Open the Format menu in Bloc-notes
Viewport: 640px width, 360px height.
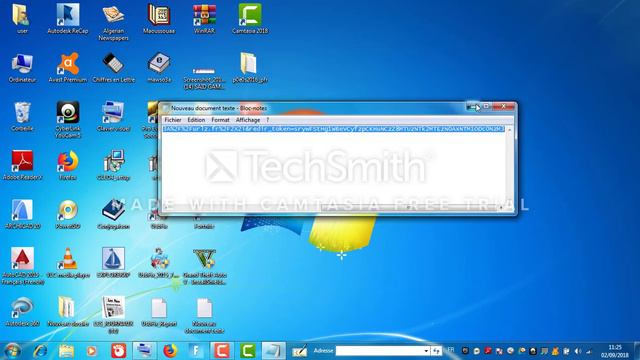tap(220, 120)
